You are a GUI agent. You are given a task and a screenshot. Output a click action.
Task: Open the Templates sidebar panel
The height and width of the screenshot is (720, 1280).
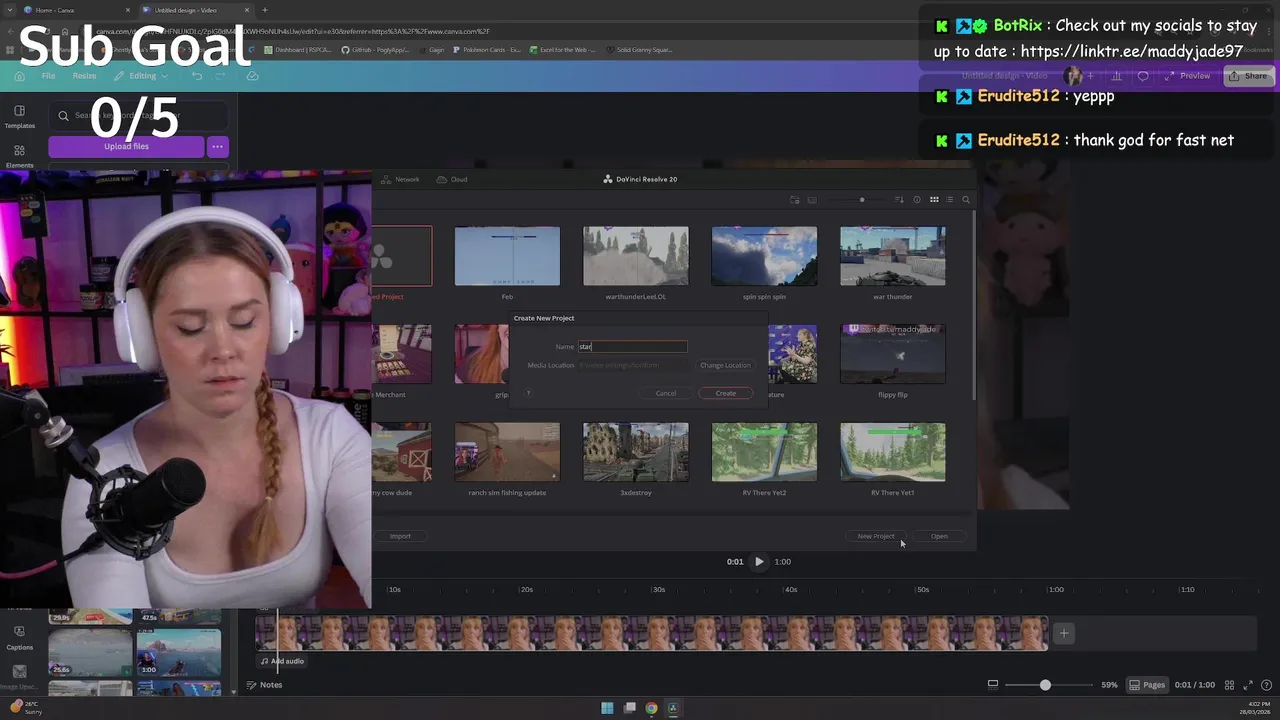(19, 117)
